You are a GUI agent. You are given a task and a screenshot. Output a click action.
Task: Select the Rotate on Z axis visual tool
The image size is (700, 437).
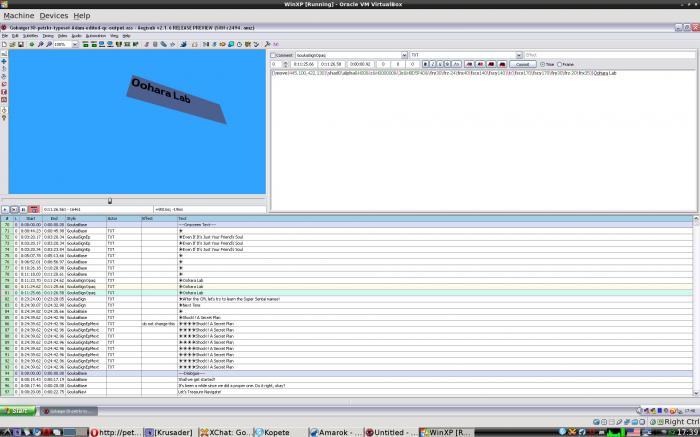[4, 69]
